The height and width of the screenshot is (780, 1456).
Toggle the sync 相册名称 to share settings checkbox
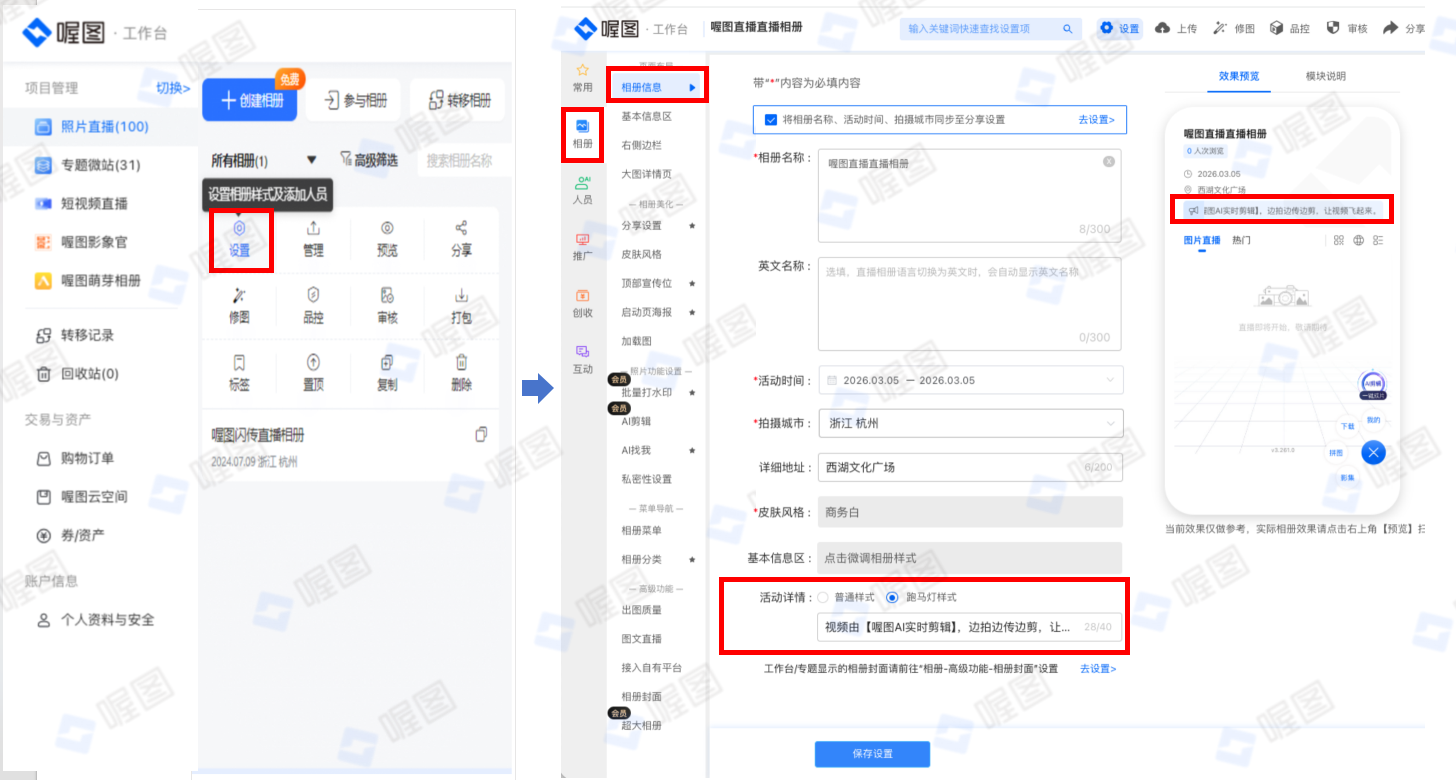pyautogui.click(x=771, y=119)
